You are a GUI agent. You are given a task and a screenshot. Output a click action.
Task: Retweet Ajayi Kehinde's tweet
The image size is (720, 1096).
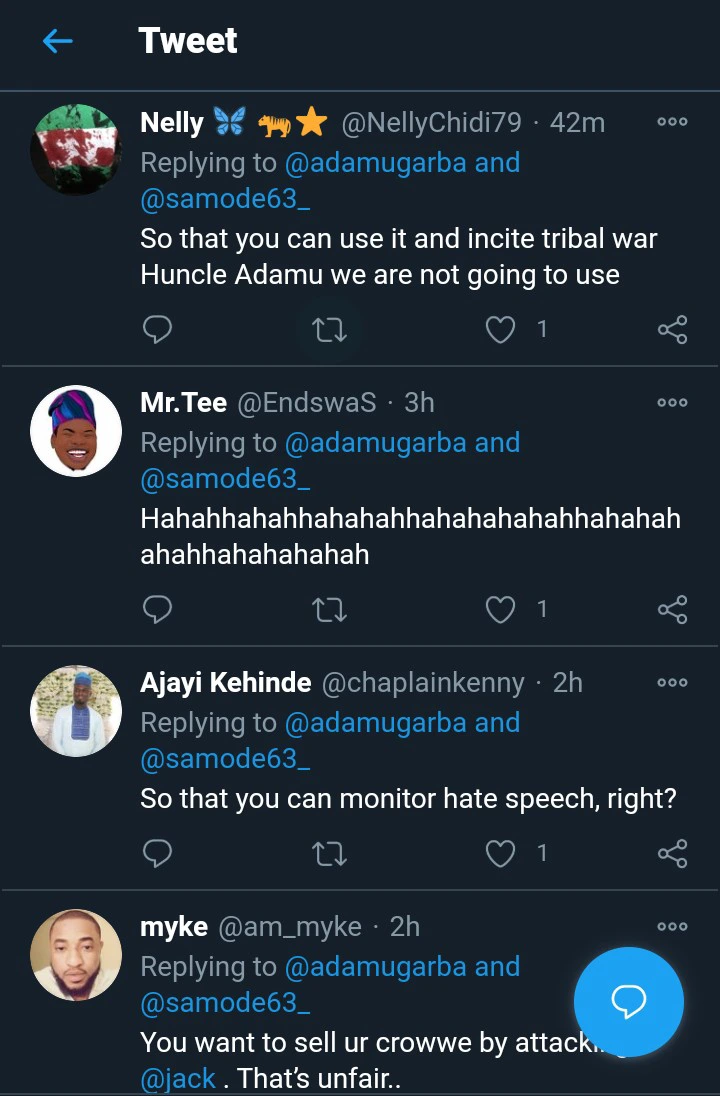coord(329,853)
